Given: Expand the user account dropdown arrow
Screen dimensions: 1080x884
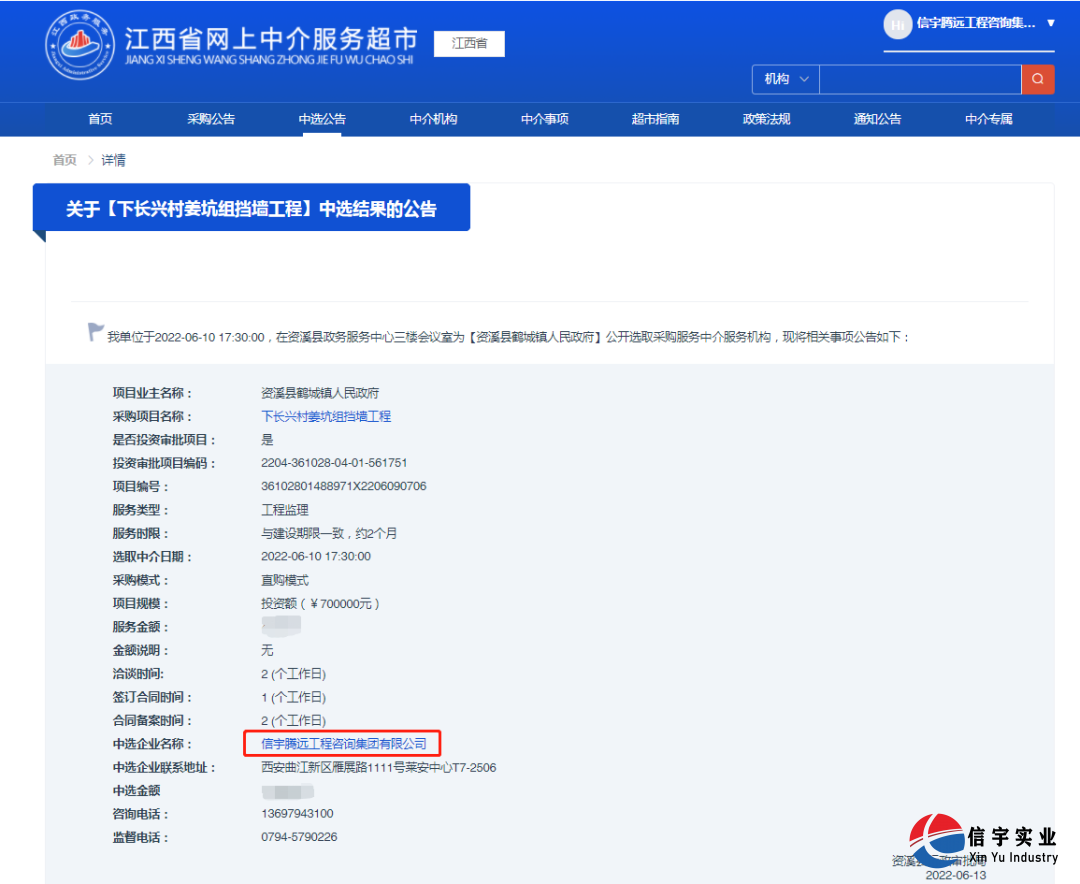Looking at the screenshot, I should (x=1049, y=24).
